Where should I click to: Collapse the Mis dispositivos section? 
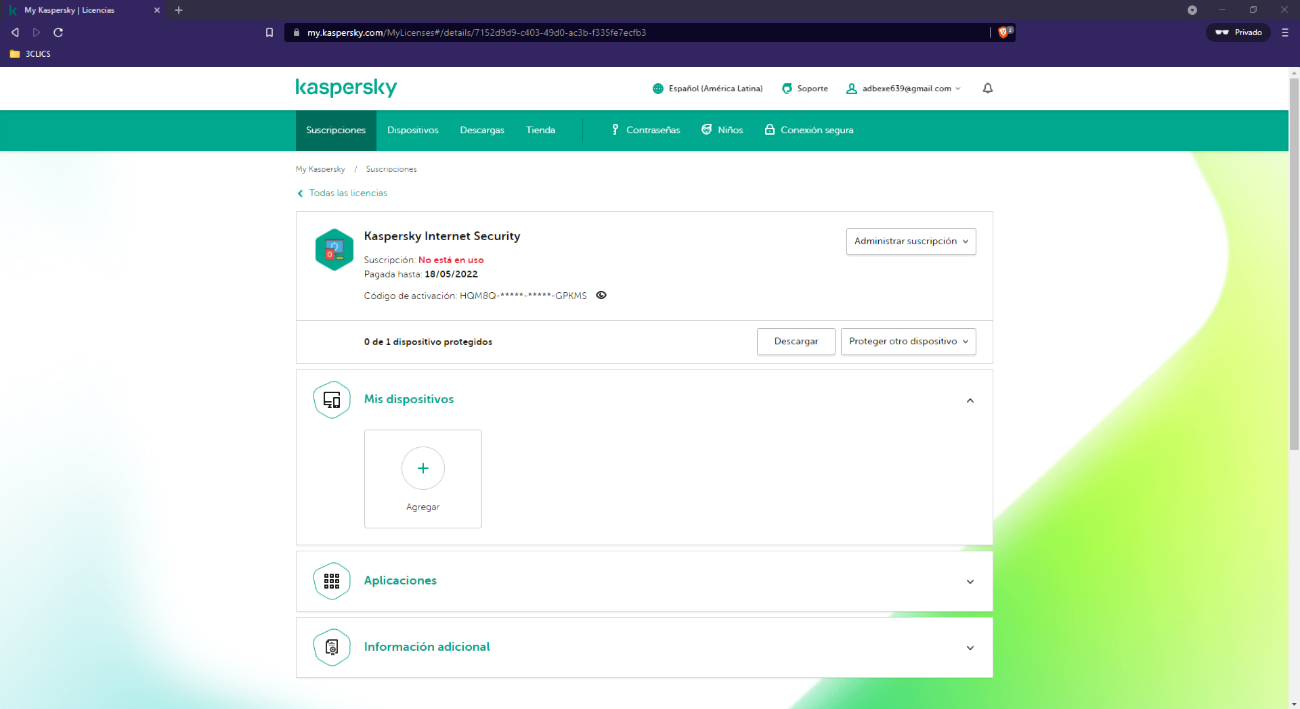tap(969, 400)
